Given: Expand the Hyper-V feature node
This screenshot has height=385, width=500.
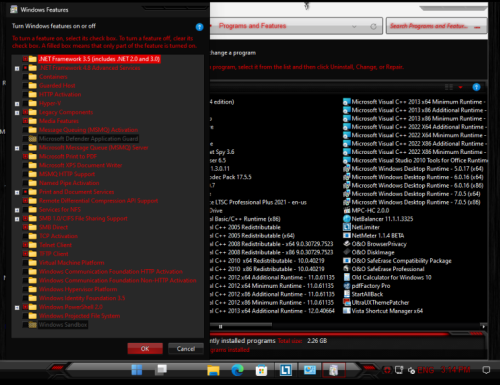Looking at the screenshot, I should click(x=17, y=104).
